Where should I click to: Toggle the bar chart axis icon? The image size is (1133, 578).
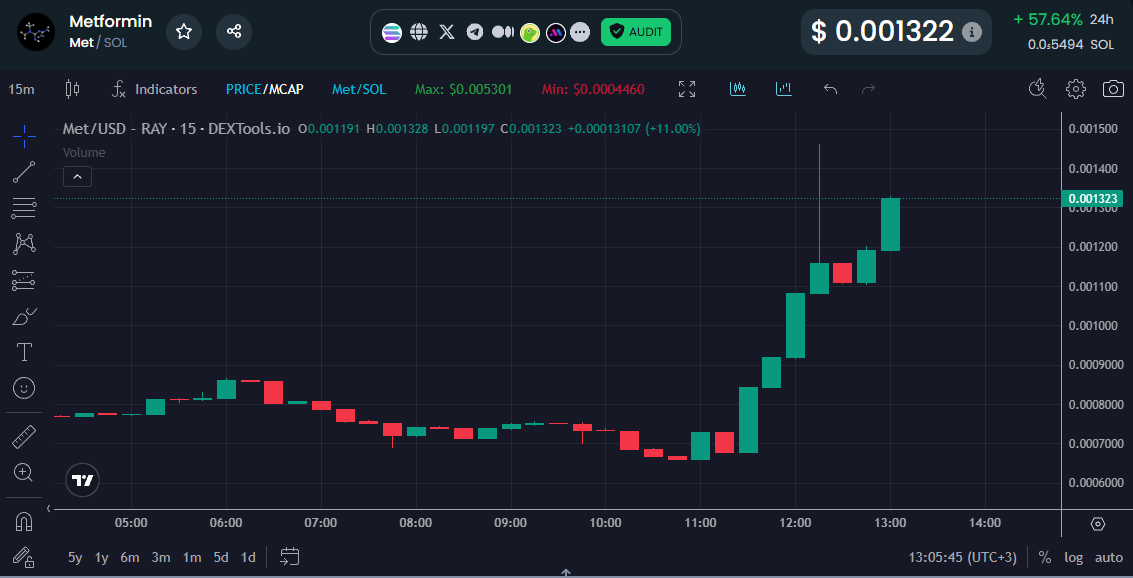783,89
